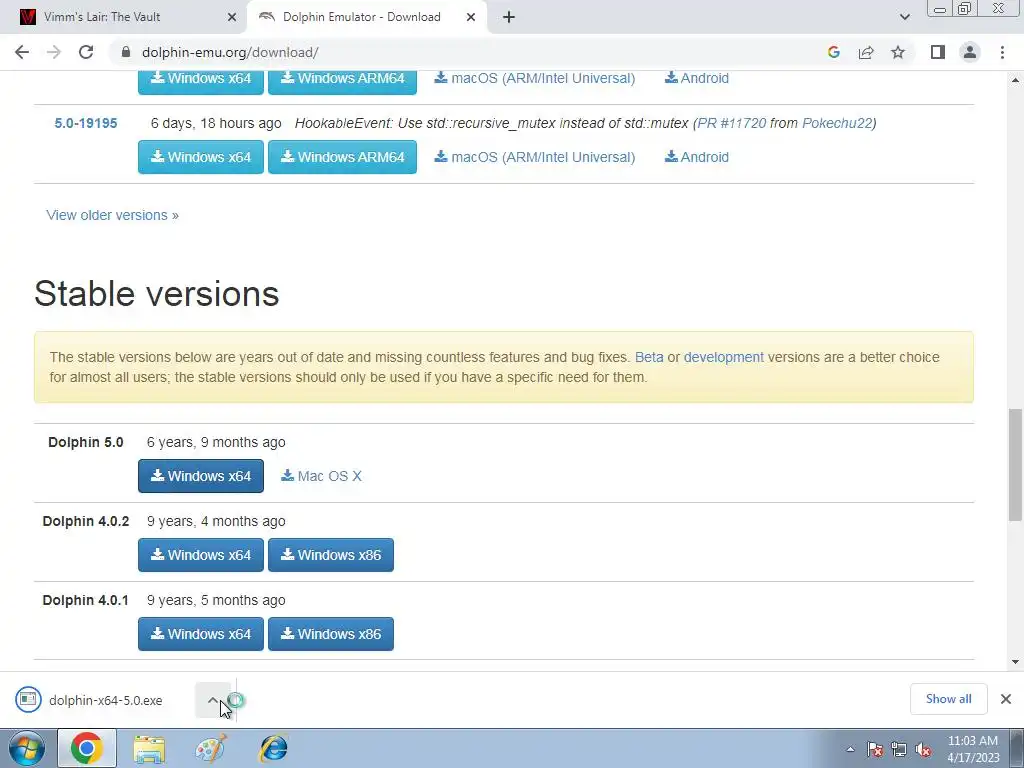This screenshot has width=1024, height=768.
Task: Open Action Center flag icon
Action: 875,750
